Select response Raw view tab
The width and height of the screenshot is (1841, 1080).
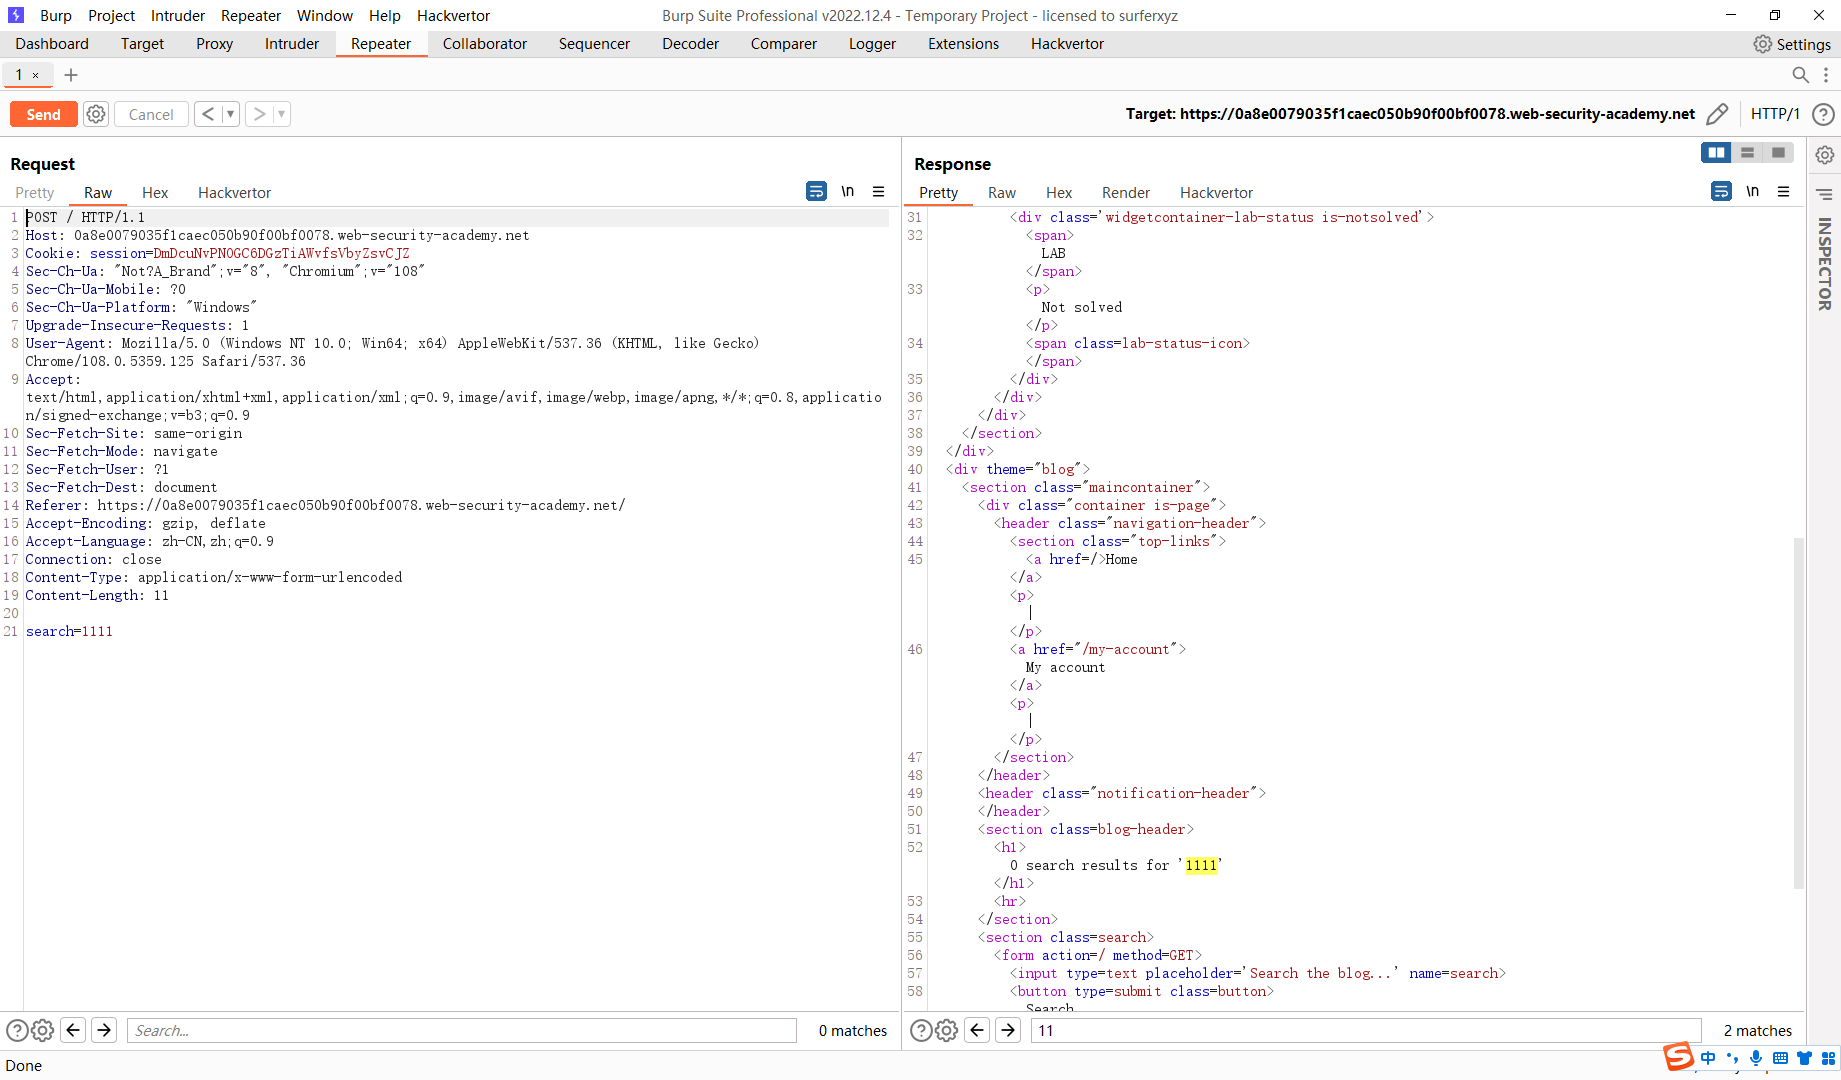click(x=1001, y=193)
